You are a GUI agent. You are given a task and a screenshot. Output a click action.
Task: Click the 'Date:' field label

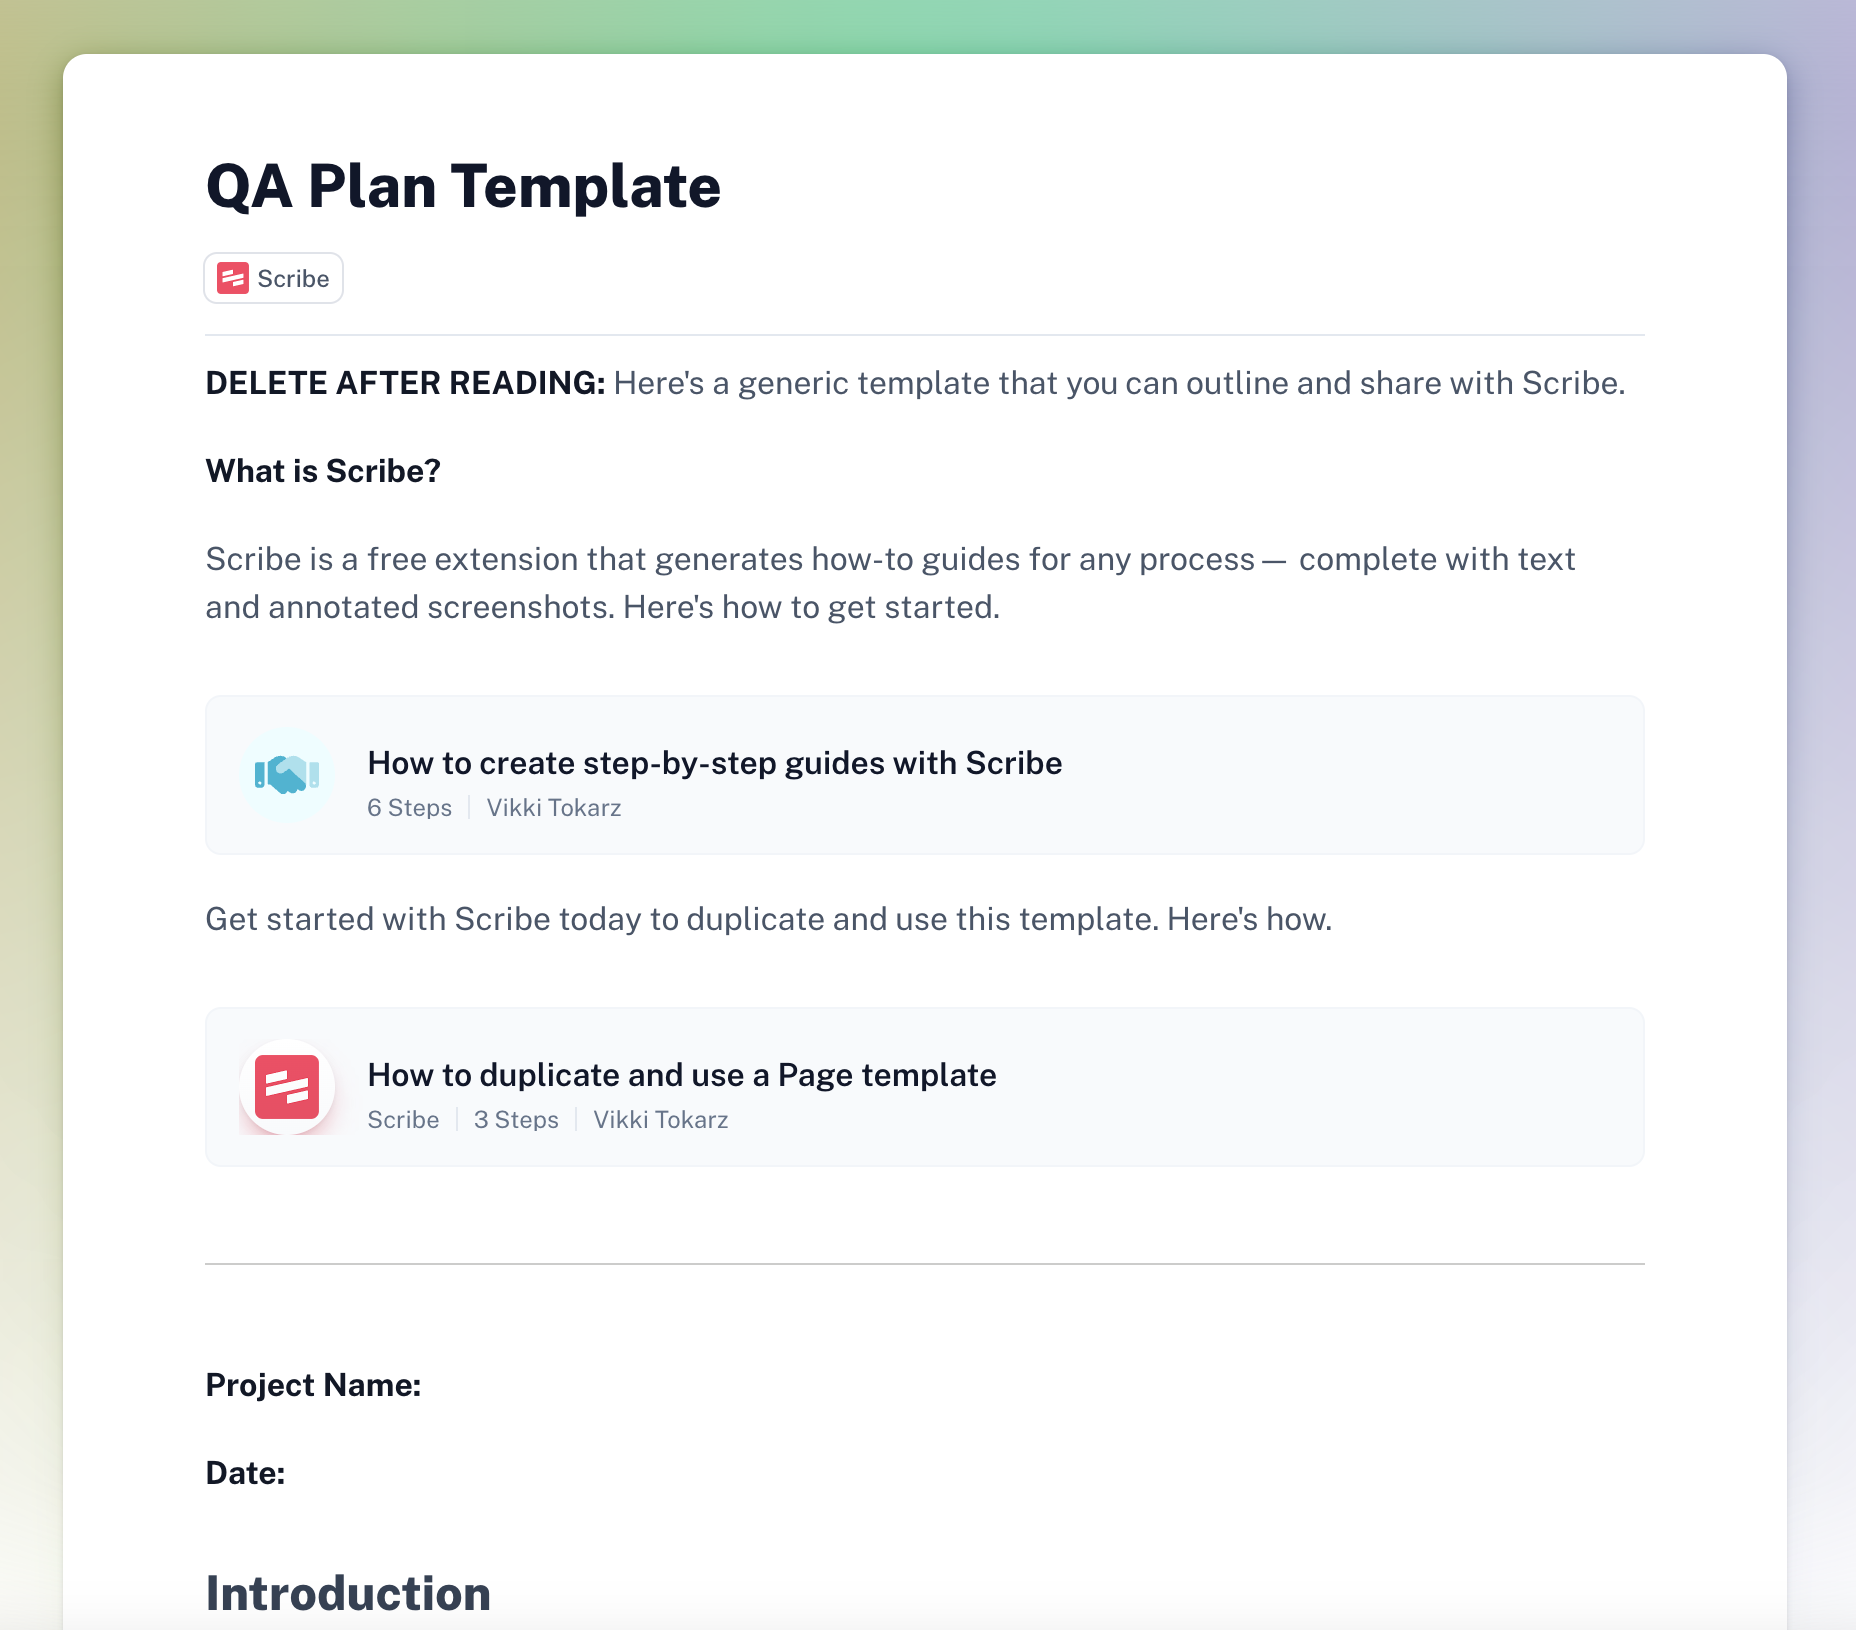pyautogui.click(x=245, y=1473)
